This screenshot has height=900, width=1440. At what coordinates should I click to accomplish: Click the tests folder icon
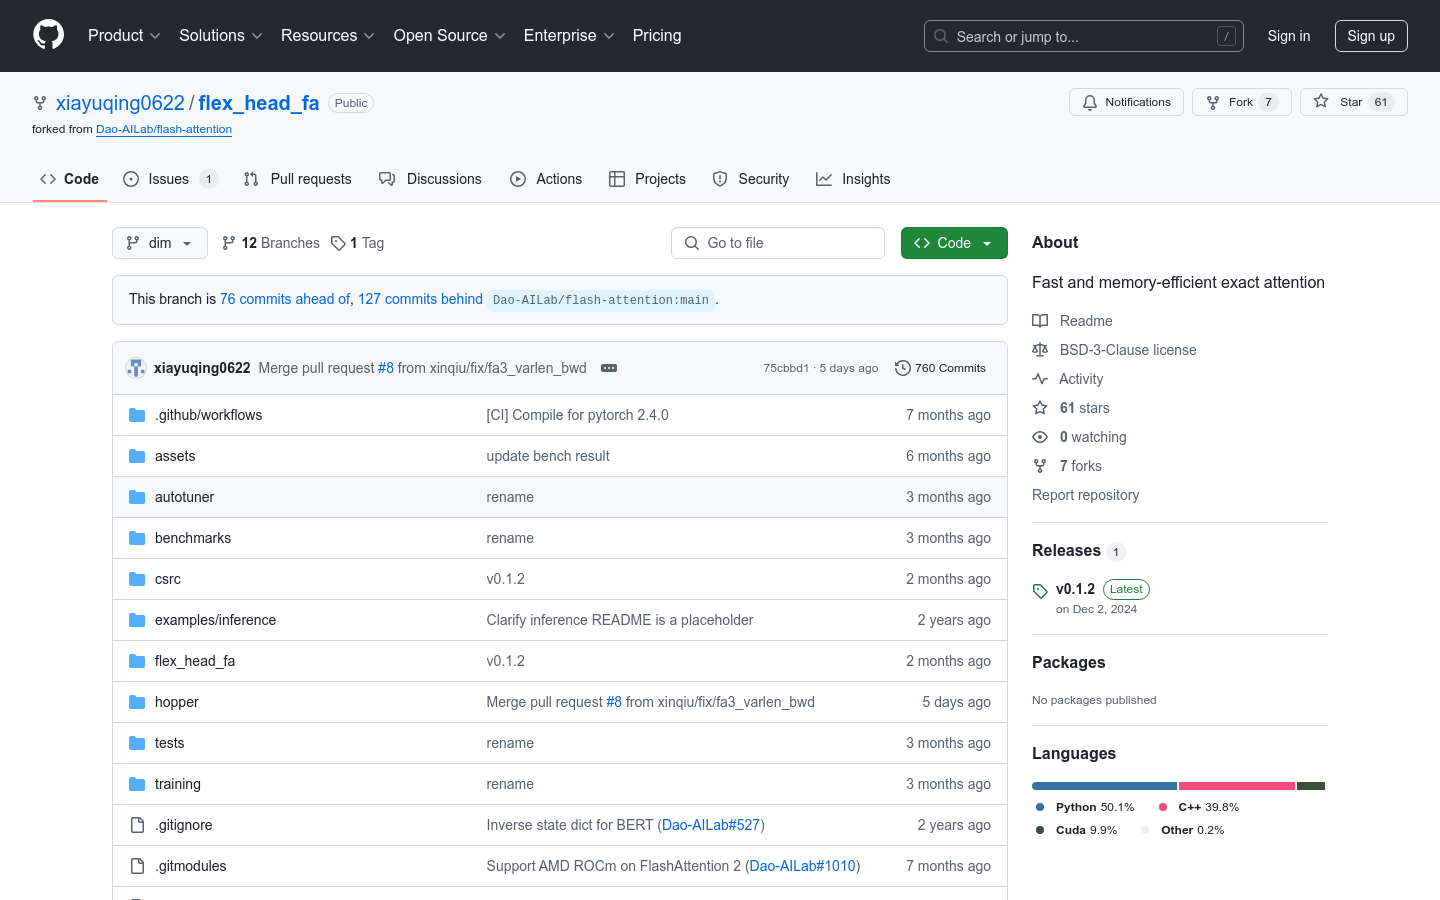137,743
